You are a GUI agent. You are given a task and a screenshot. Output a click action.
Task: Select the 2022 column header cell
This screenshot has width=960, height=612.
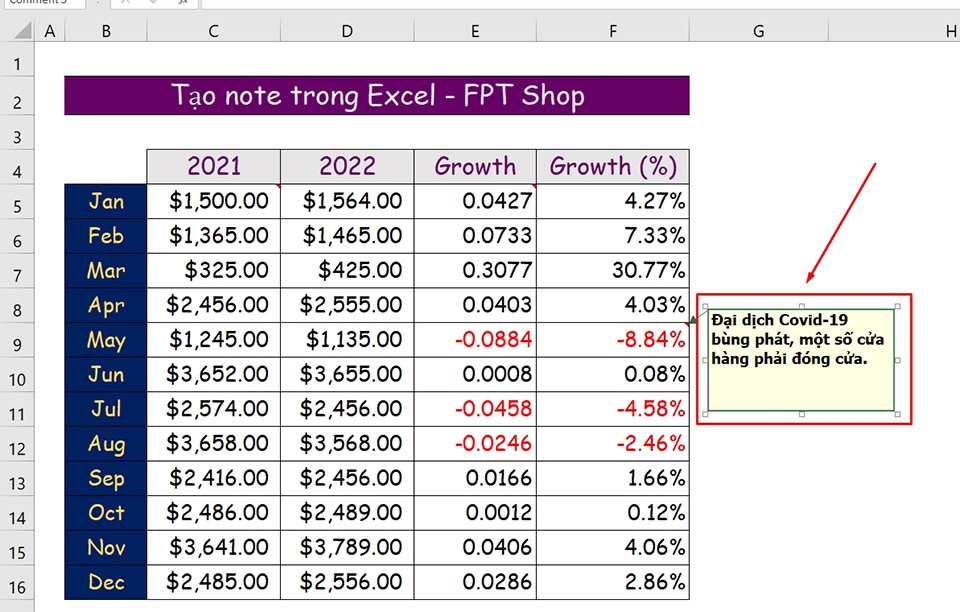tap(346, 166)
